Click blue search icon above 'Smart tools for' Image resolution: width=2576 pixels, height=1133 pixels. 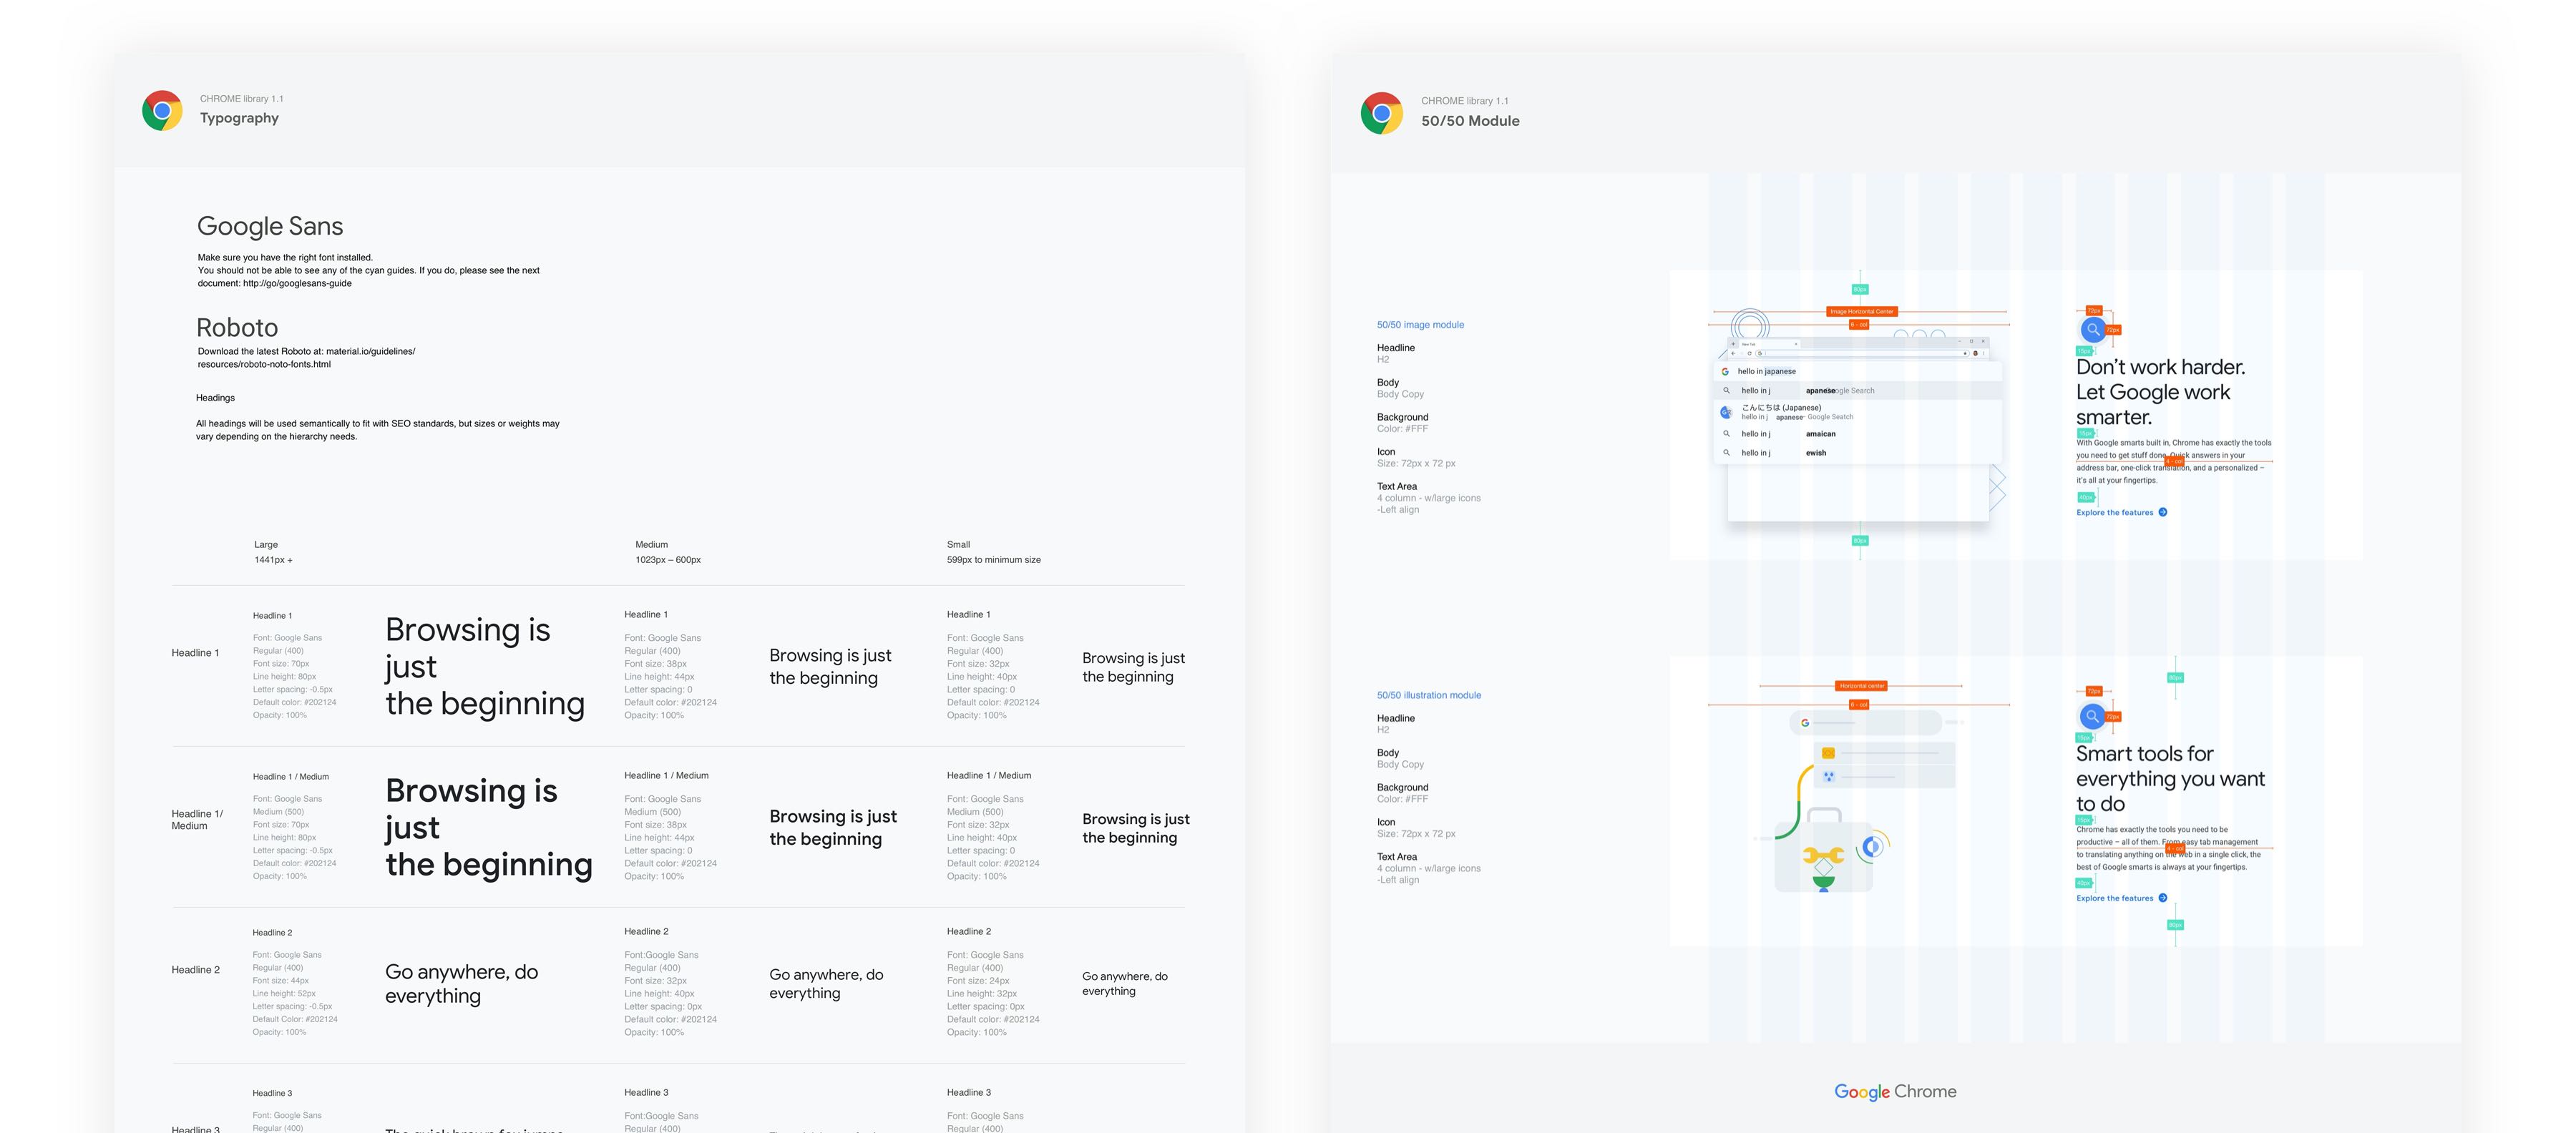pos(2092,716)
